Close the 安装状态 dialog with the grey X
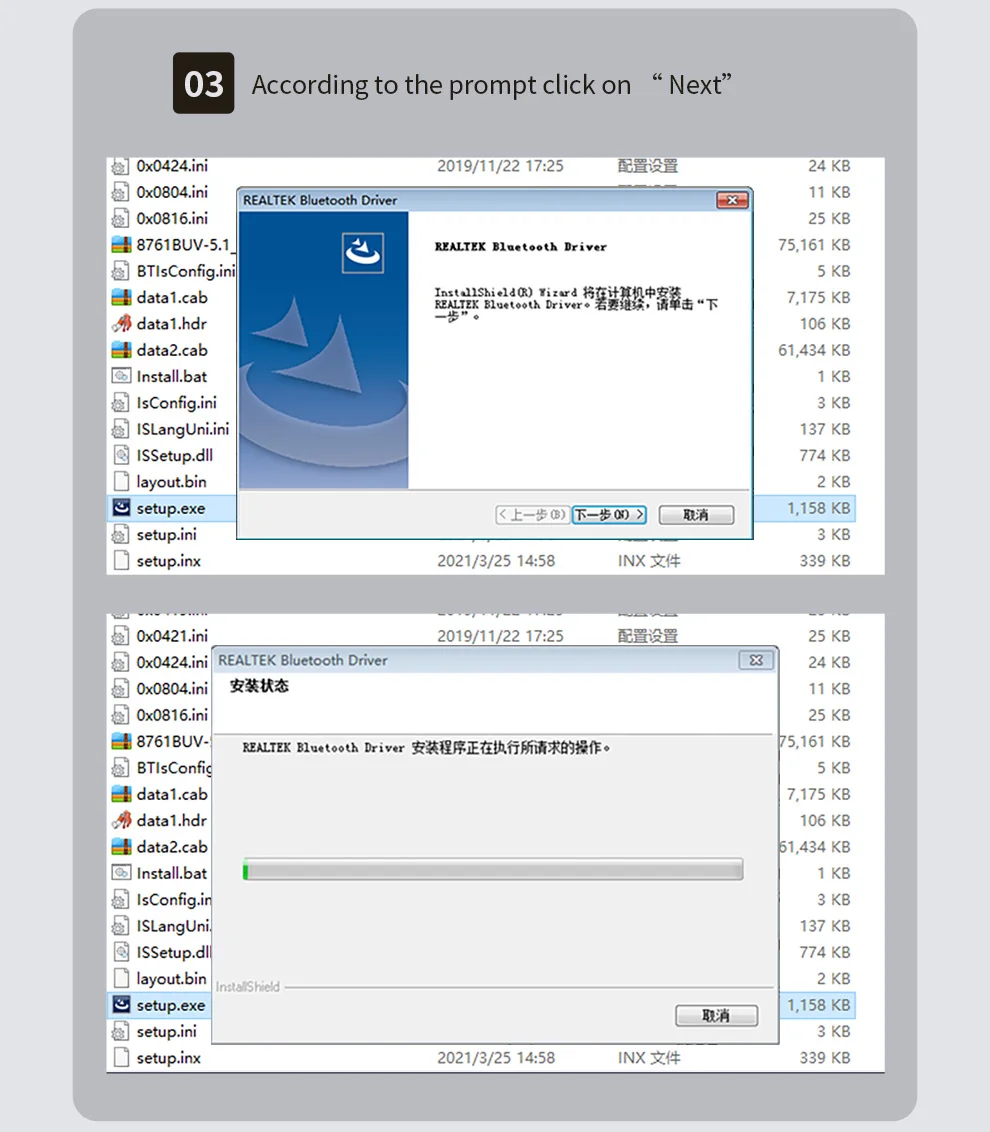This screenshot has width=990, height=1132. pos(756,660)
